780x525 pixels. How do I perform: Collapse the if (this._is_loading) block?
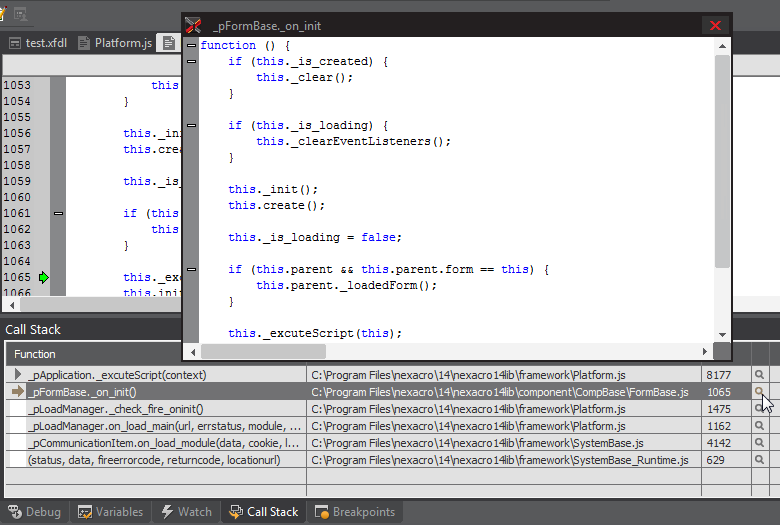click(x=191, y=126)
